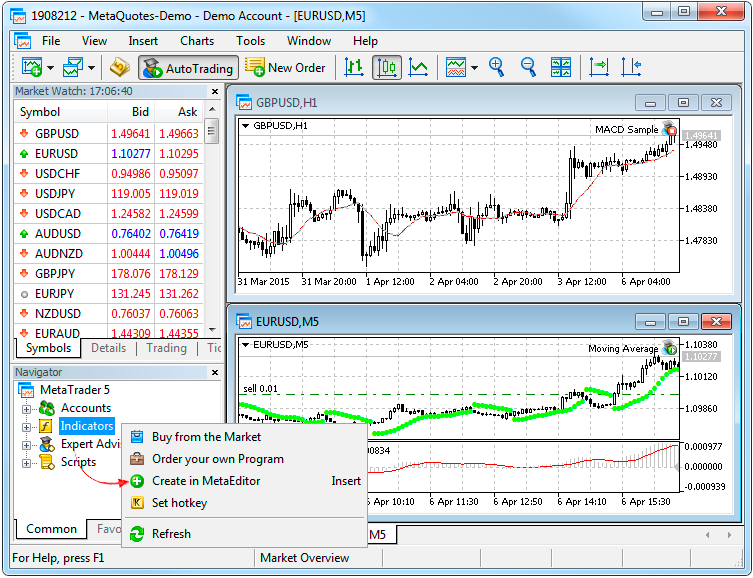The image size is (753, 578).
Task: Click the Zoom In magnifier icon
Action: (x=497, y=67)
